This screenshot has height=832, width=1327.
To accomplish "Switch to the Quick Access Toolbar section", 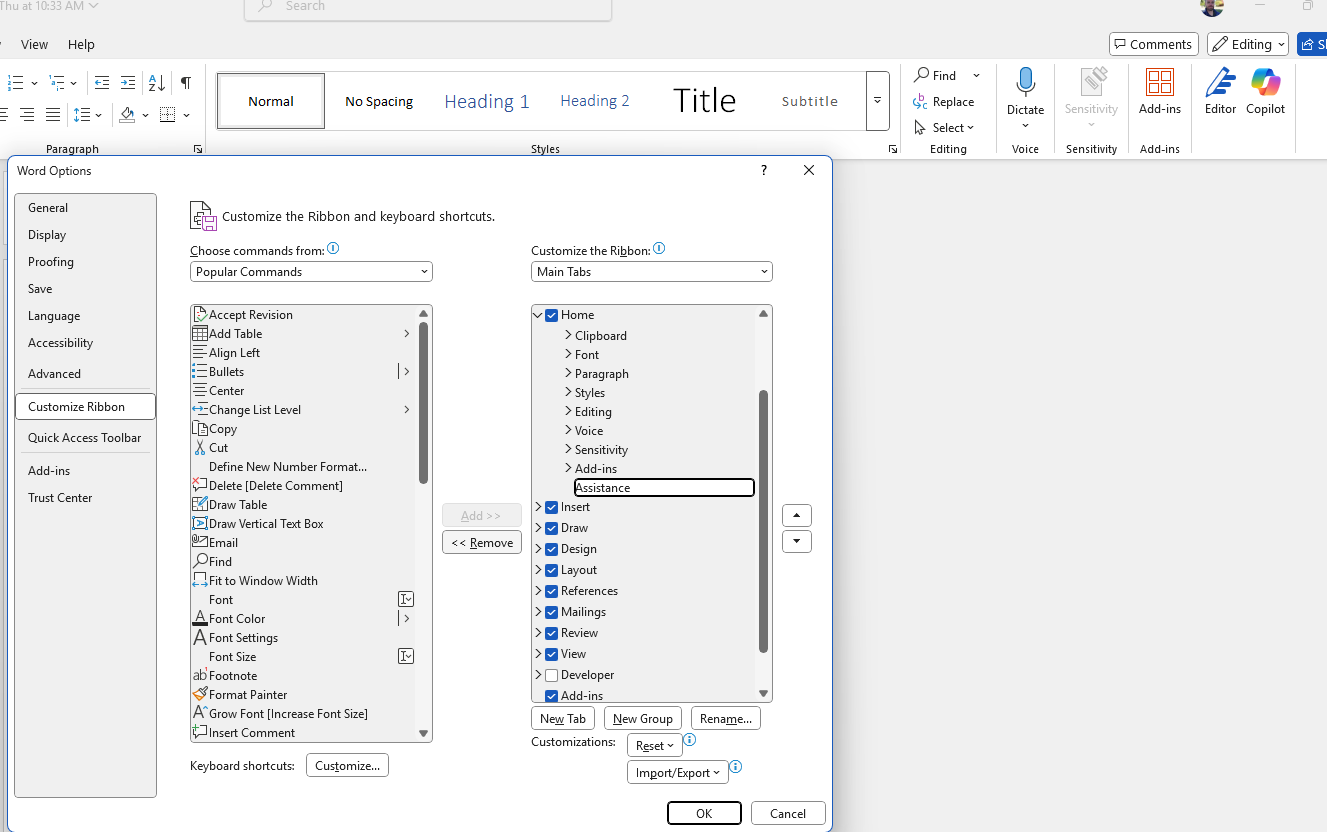I will click(x=85, y=437).
